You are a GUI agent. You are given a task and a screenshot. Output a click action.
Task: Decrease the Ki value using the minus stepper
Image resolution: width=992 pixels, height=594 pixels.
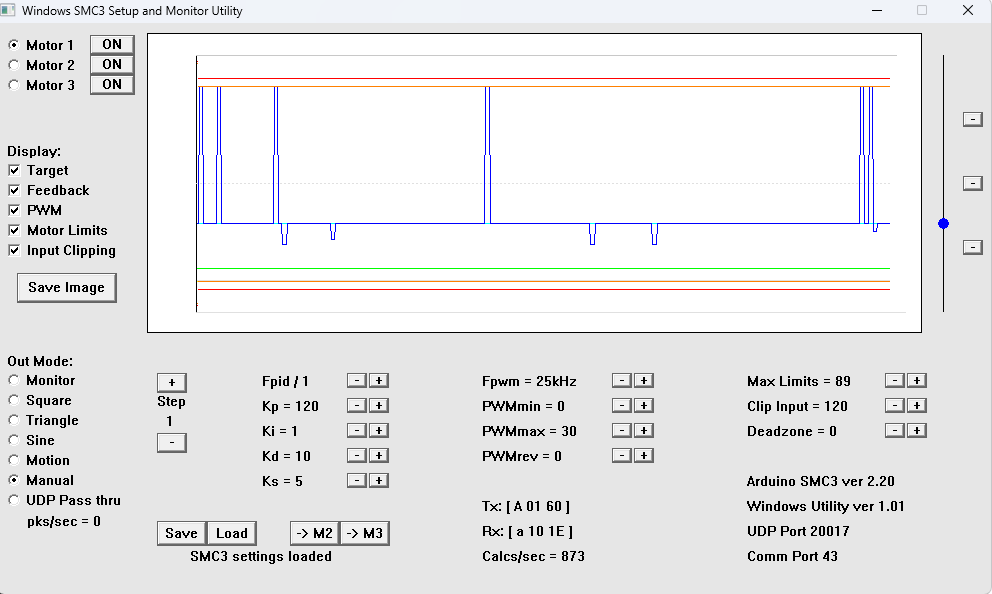tap(356, 430)
